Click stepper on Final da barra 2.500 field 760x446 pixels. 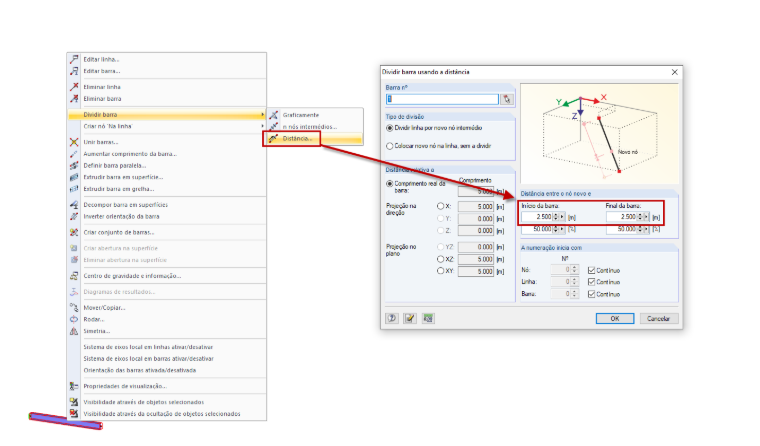click(640, 217)
